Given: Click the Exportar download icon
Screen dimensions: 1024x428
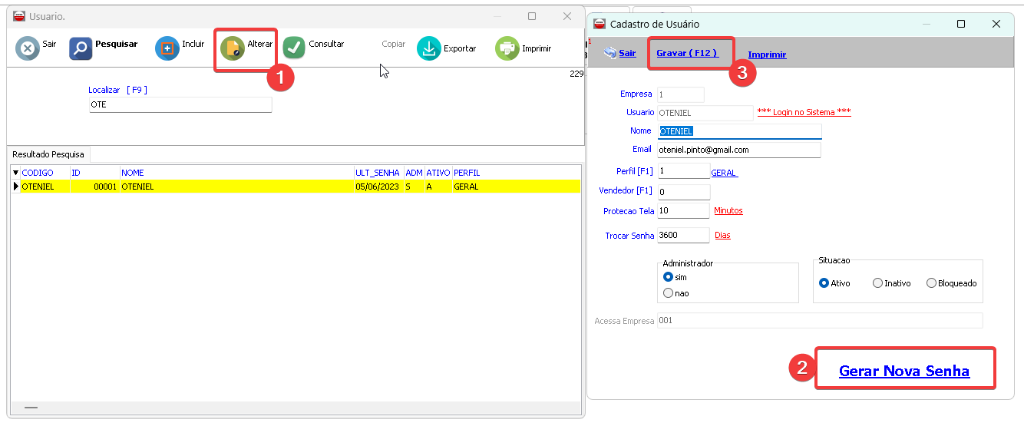Looking at the screenshot, I should click(x=428, y=47).
